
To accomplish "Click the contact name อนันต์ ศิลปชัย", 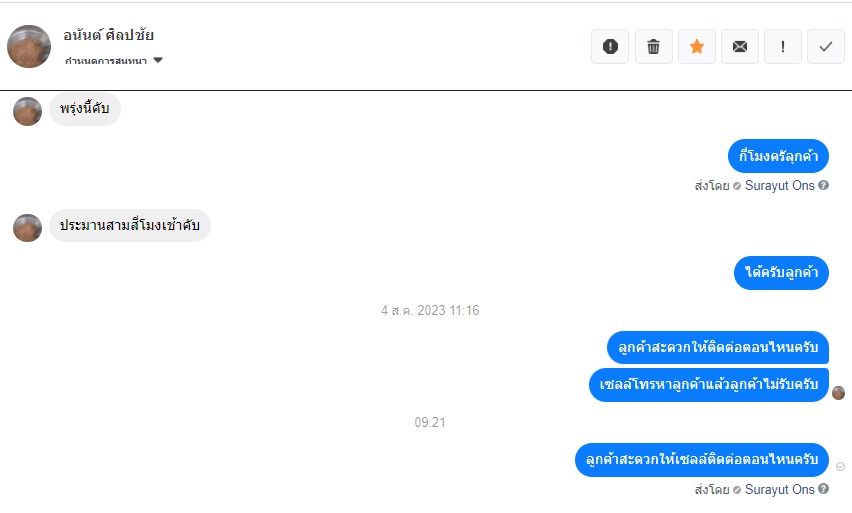I will [x=108, y=35].
